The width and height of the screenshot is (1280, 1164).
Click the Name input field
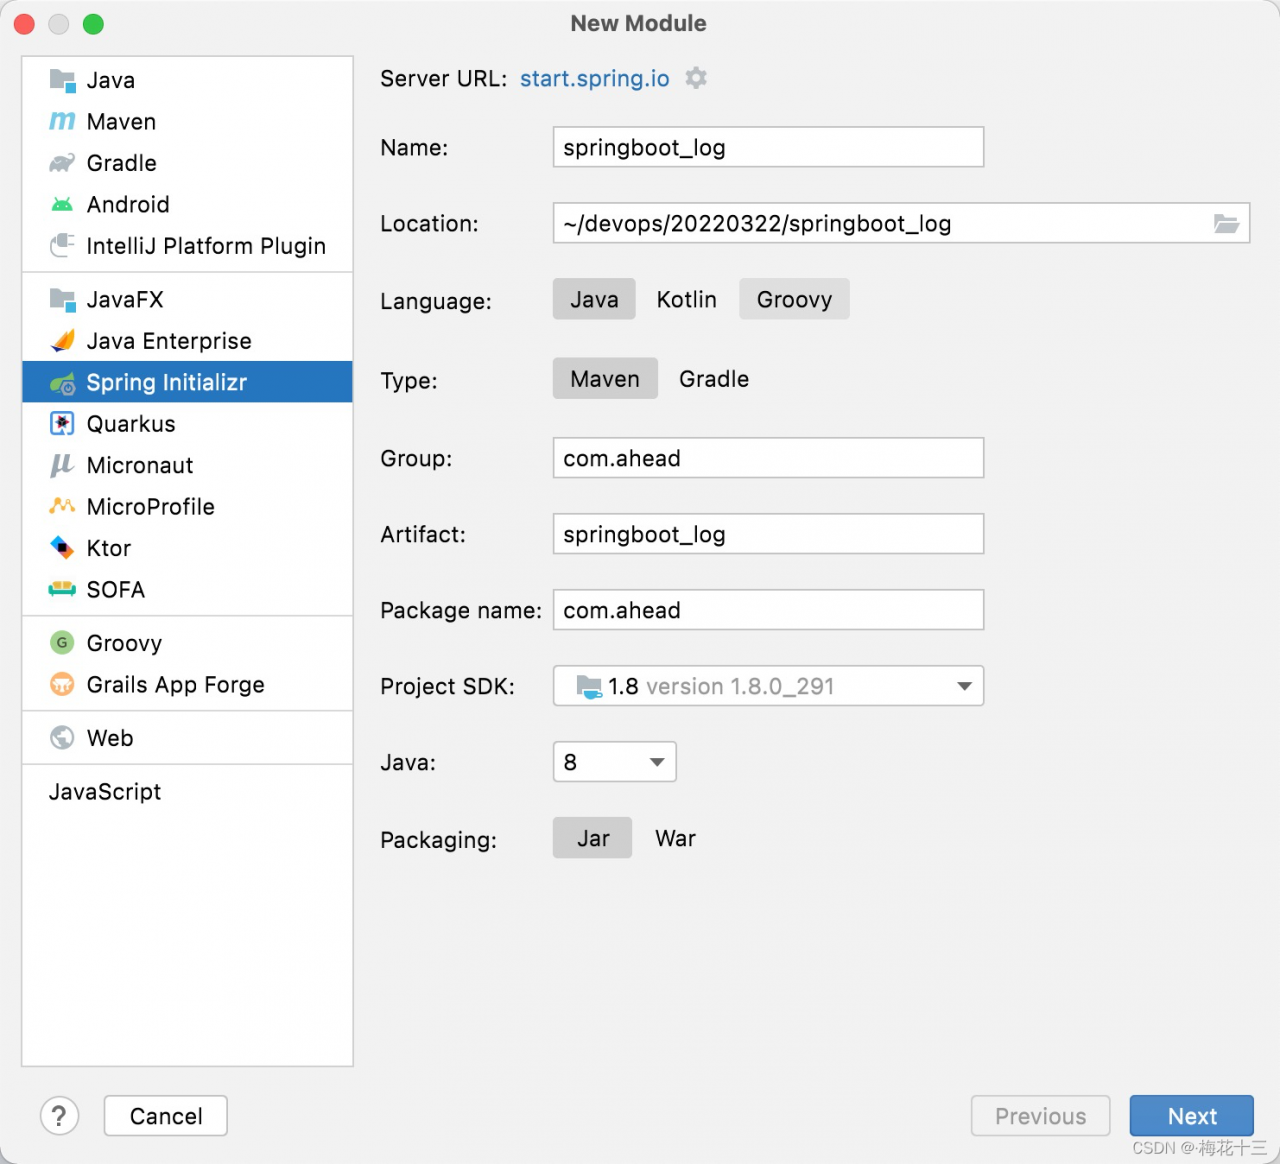point(768,147)
